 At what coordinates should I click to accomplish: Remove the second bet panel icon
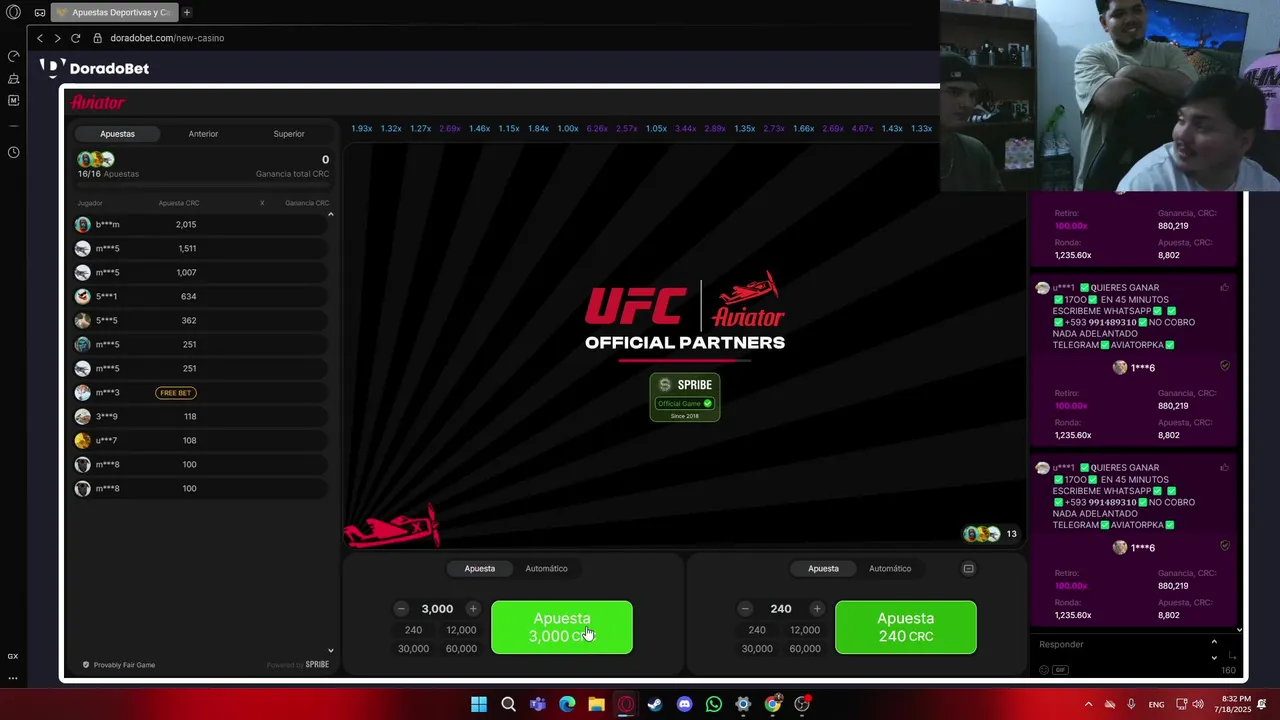pyautogui.click(x=968, y=568)
